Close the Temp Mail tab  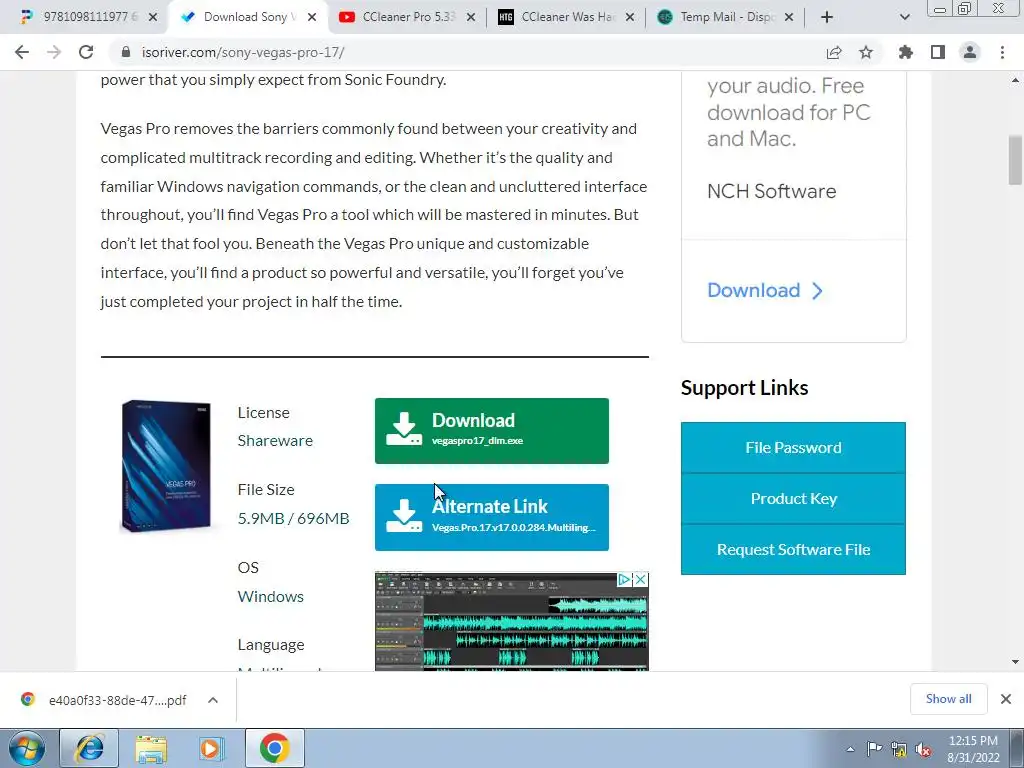(789, 18)
